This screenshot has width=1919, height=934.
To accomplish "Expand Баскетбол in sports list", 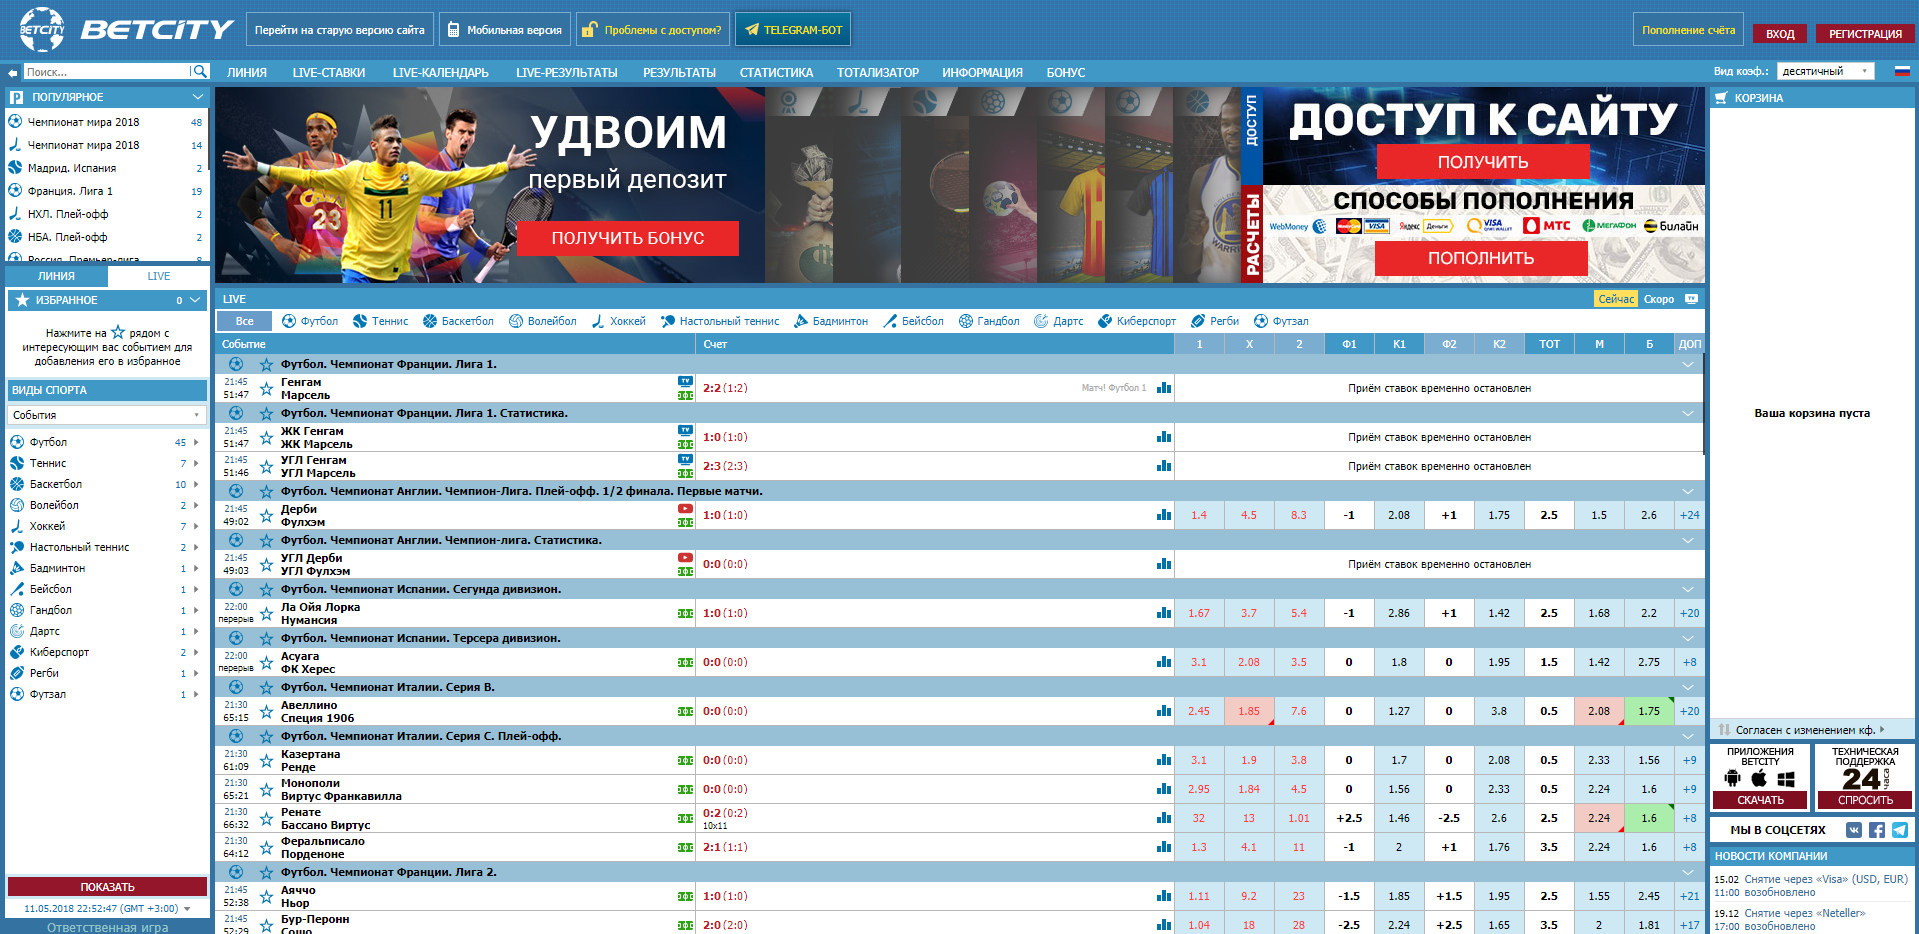I will tap(196, 484).
